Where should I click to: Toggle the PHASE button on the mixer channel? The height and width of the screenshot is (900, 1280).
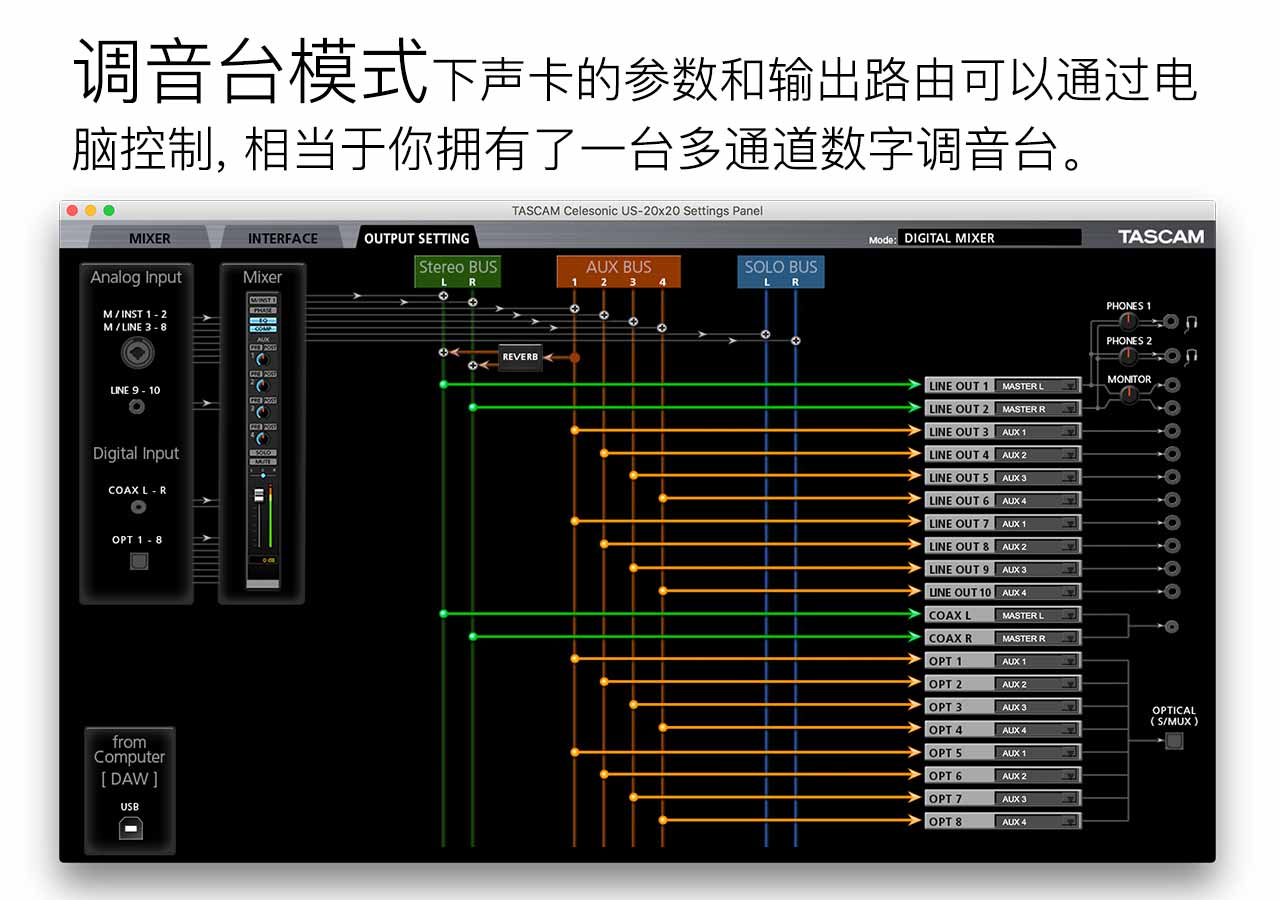pos(262,310)
